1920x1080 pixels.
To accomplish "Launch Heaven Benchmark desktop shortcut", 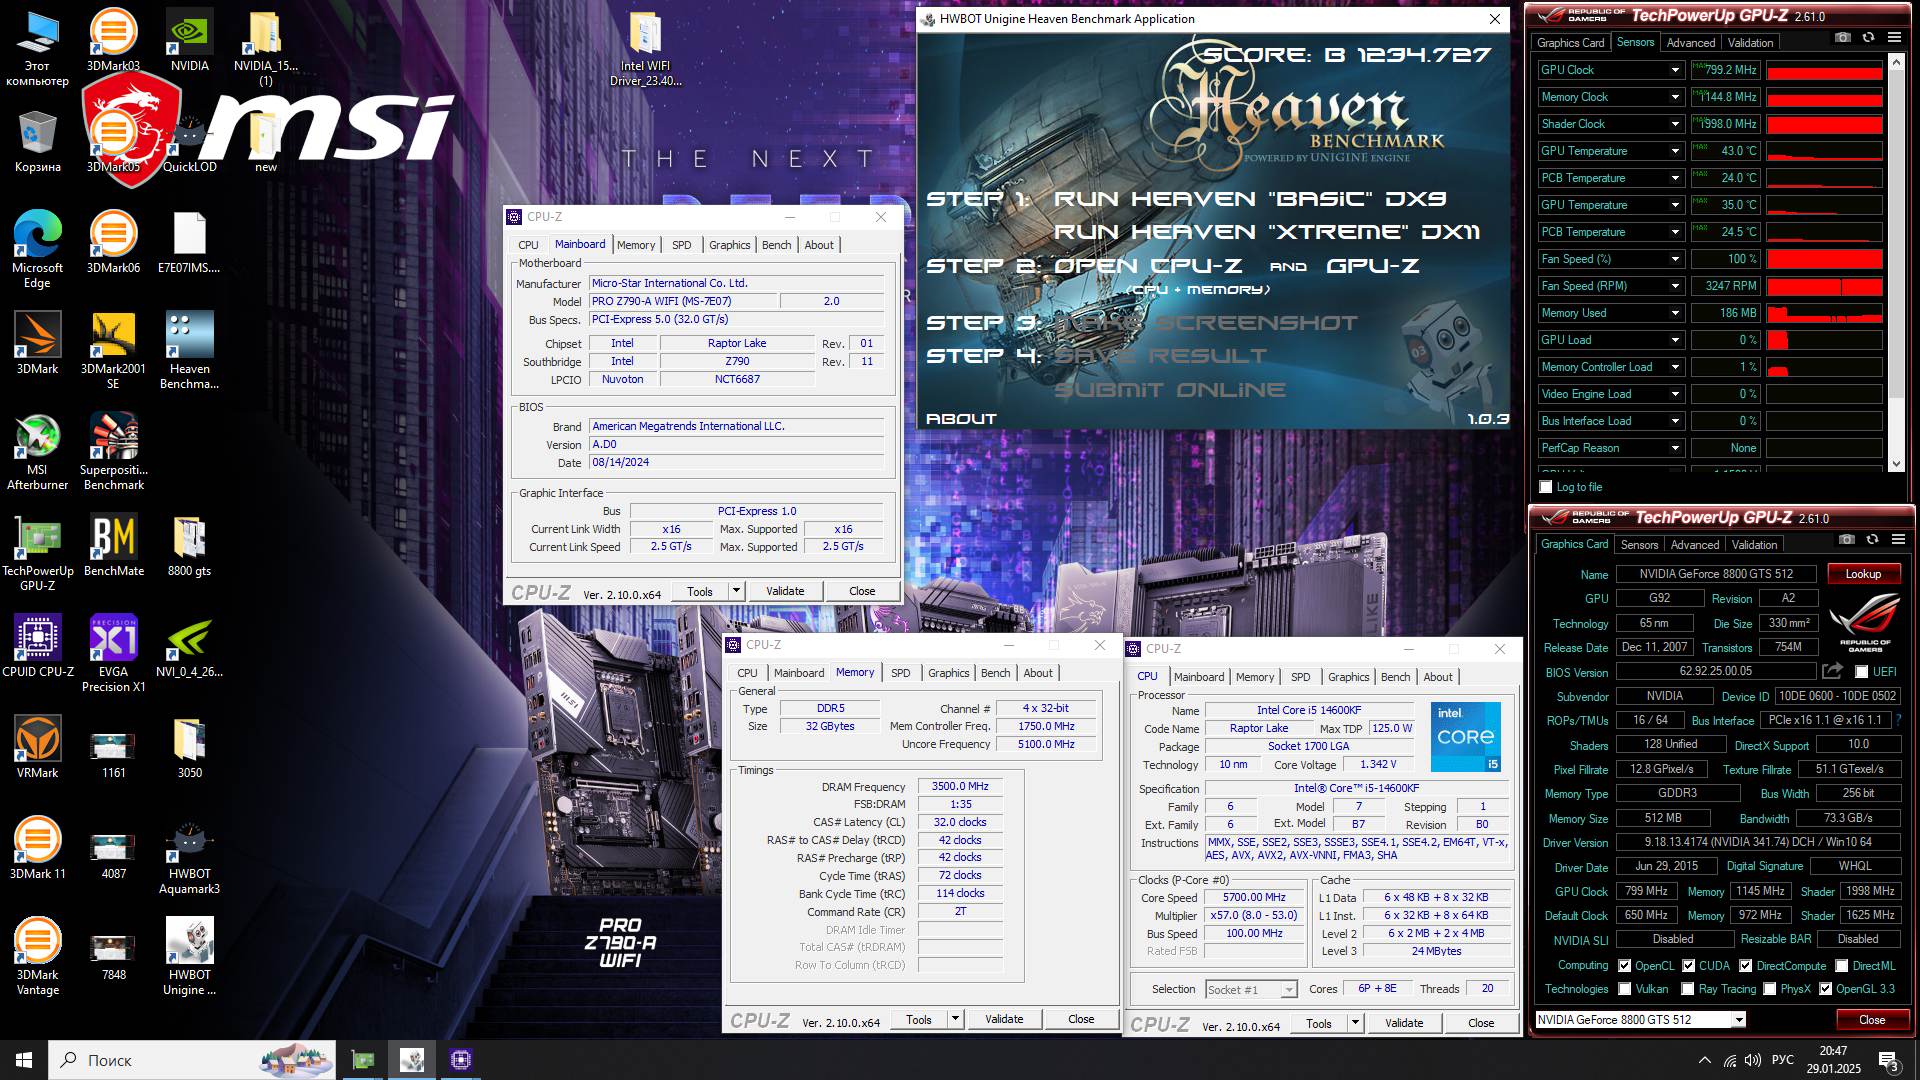I will click(x=189, y=350).
